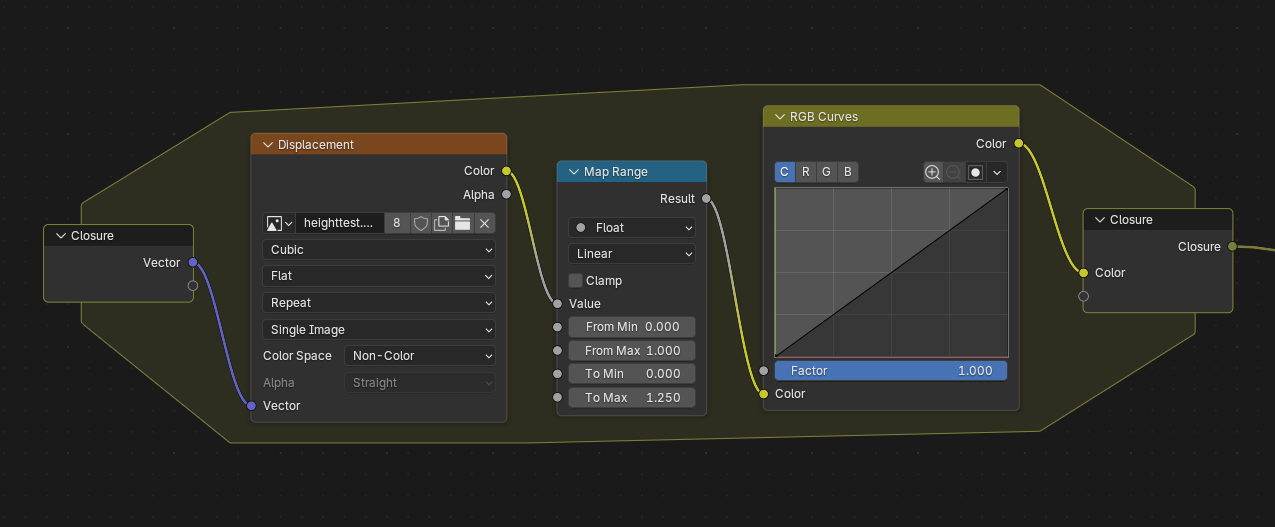Image resolution: width=1275 pixels, height=527 pixels.
Task: Click the Color input socket on Closure node
Action: 1083,272
